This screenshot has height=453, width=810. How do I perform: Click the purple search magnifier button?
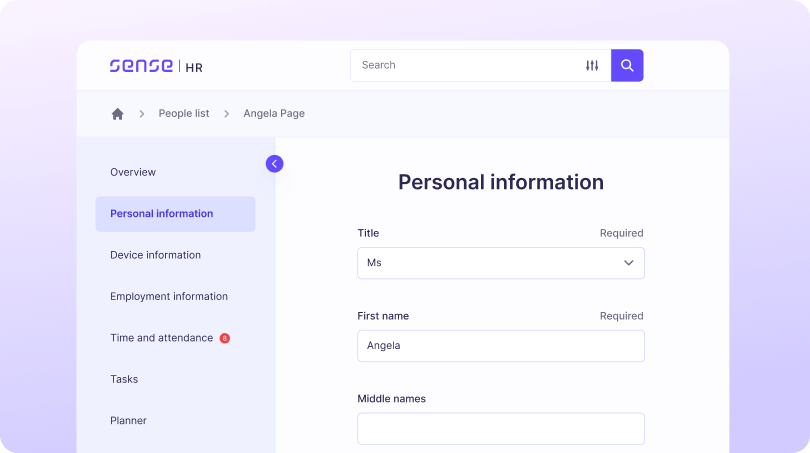[627, 65]
